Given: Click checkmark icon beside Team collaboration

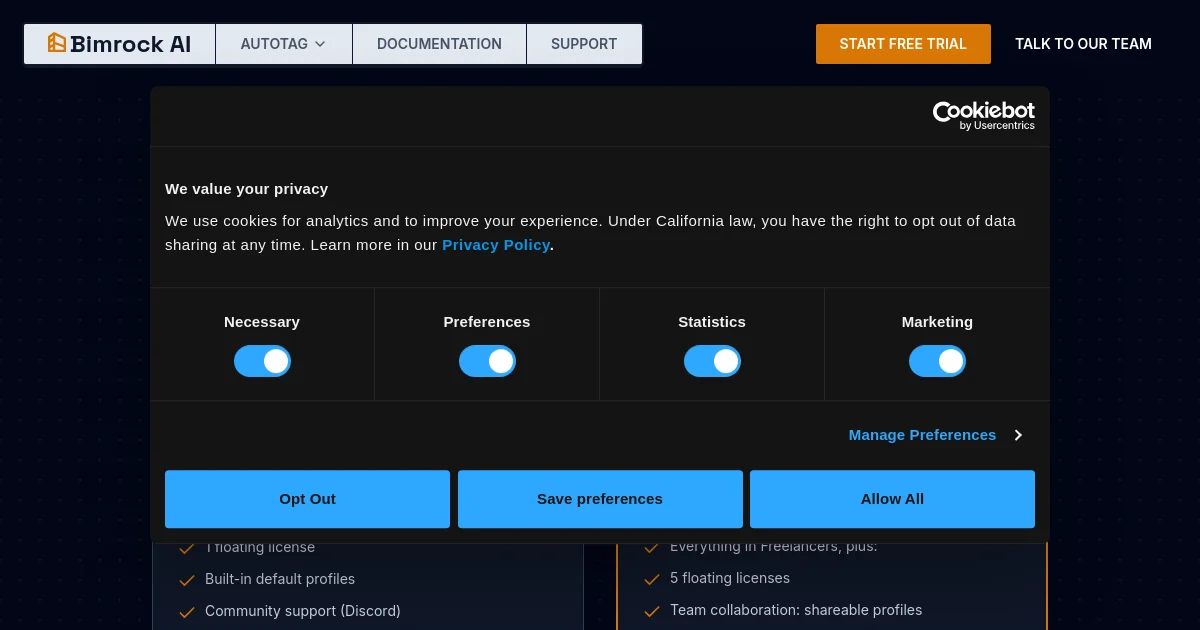Looking at the screenshot, I should [651, 610].
